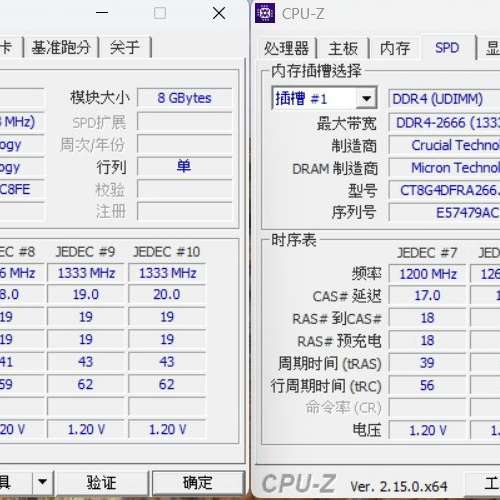Image resolution: width=500 pixels, height=500 pixels.
Task: Switch to the 处理器 tab
Action: (x=286, y=48)
